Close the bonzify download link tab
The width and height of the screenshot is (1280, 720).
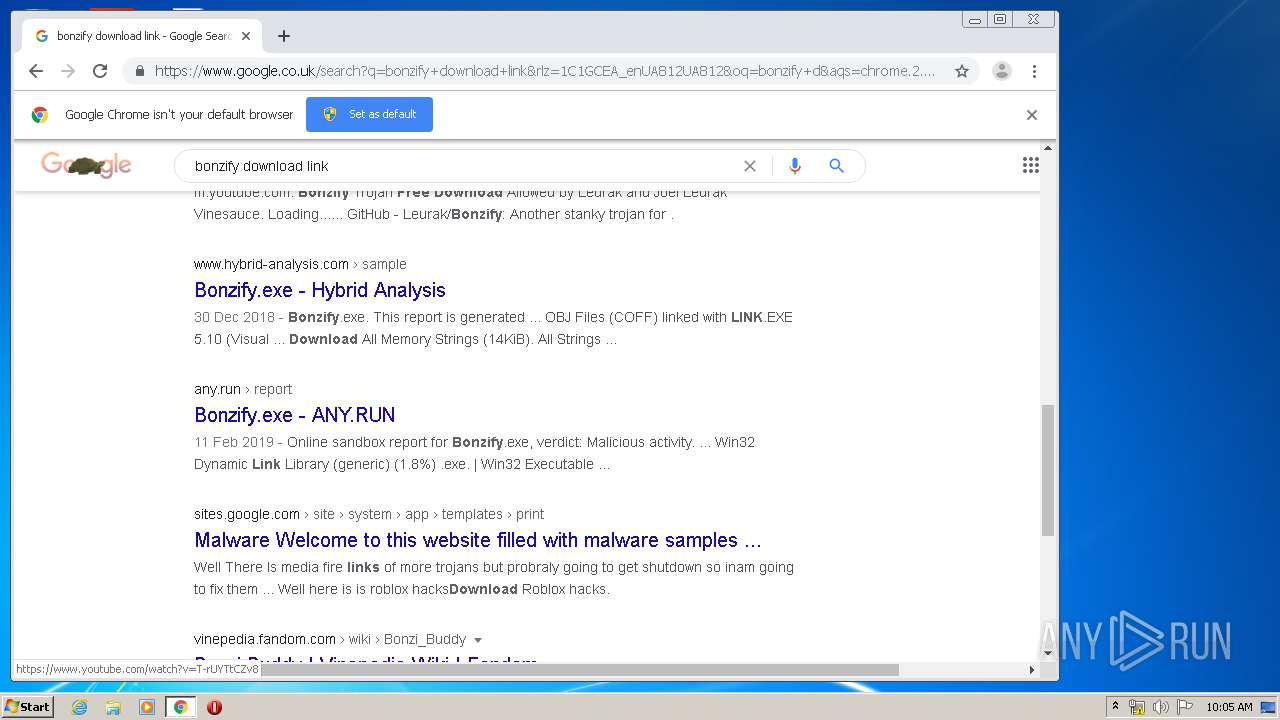246,36
